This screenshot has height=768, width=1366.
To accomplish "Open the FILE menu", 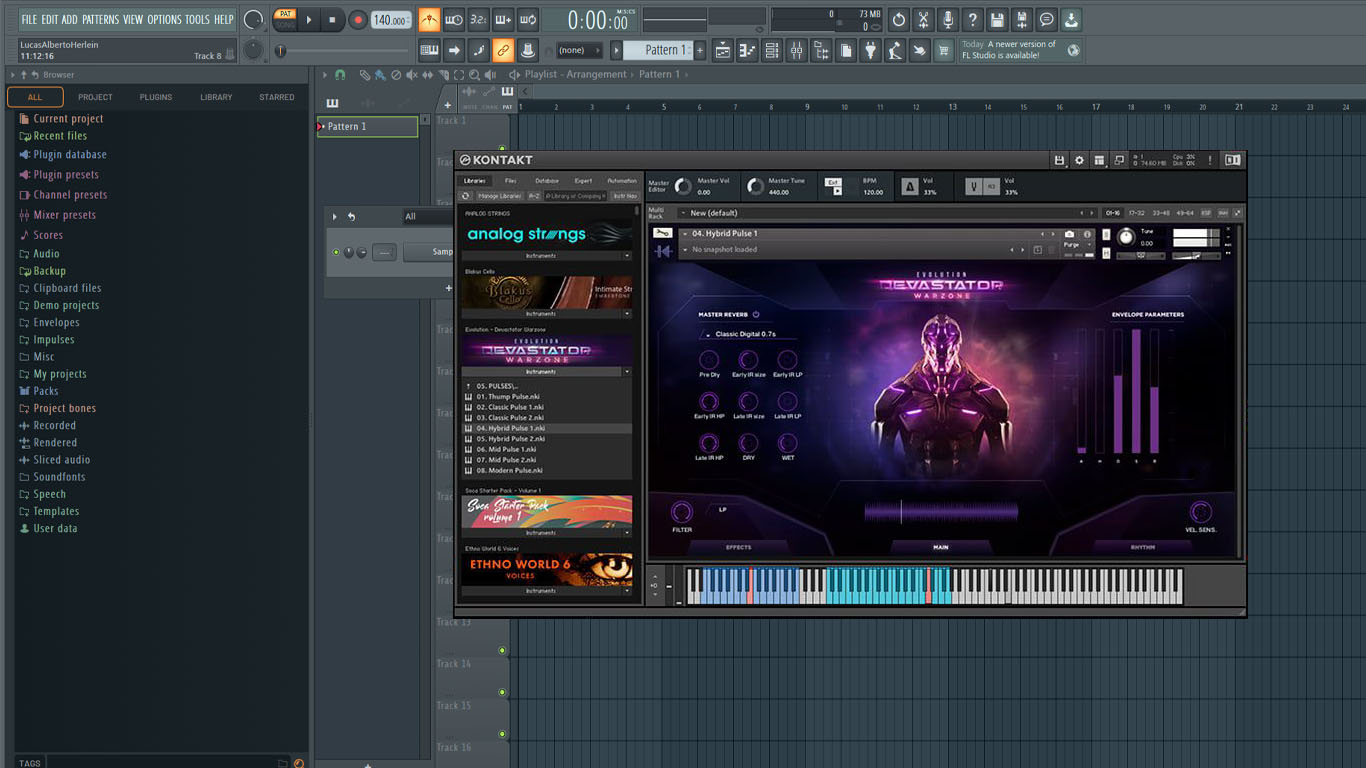I will pos(29,19).
